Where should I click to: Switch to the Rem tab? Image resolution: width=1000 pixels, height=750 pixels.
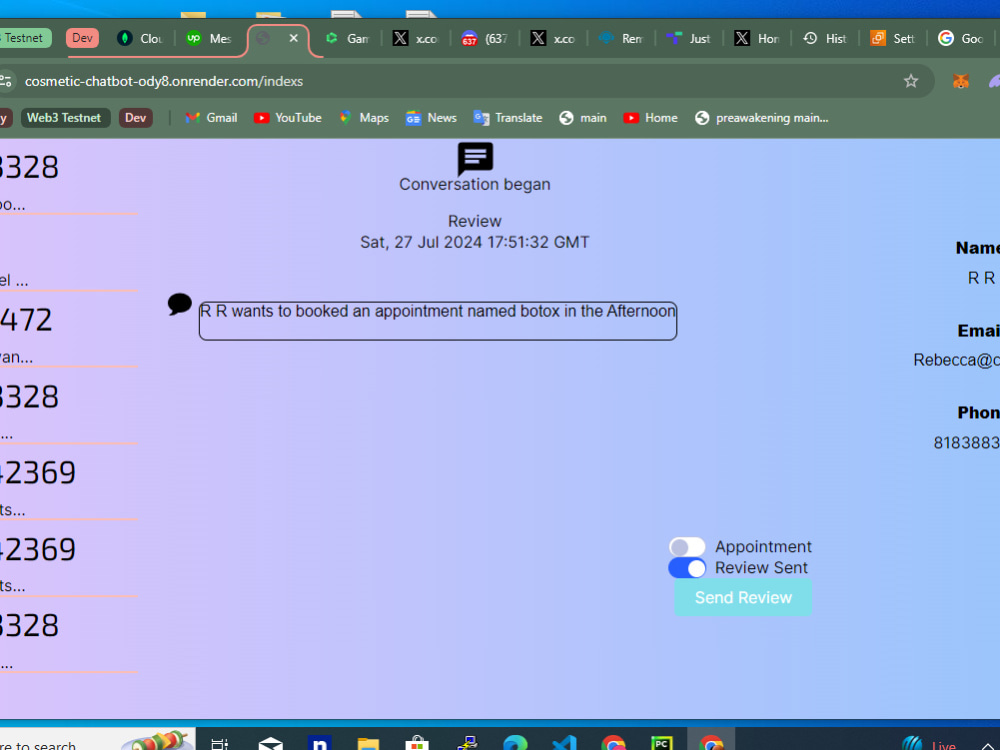click(622, 38)
